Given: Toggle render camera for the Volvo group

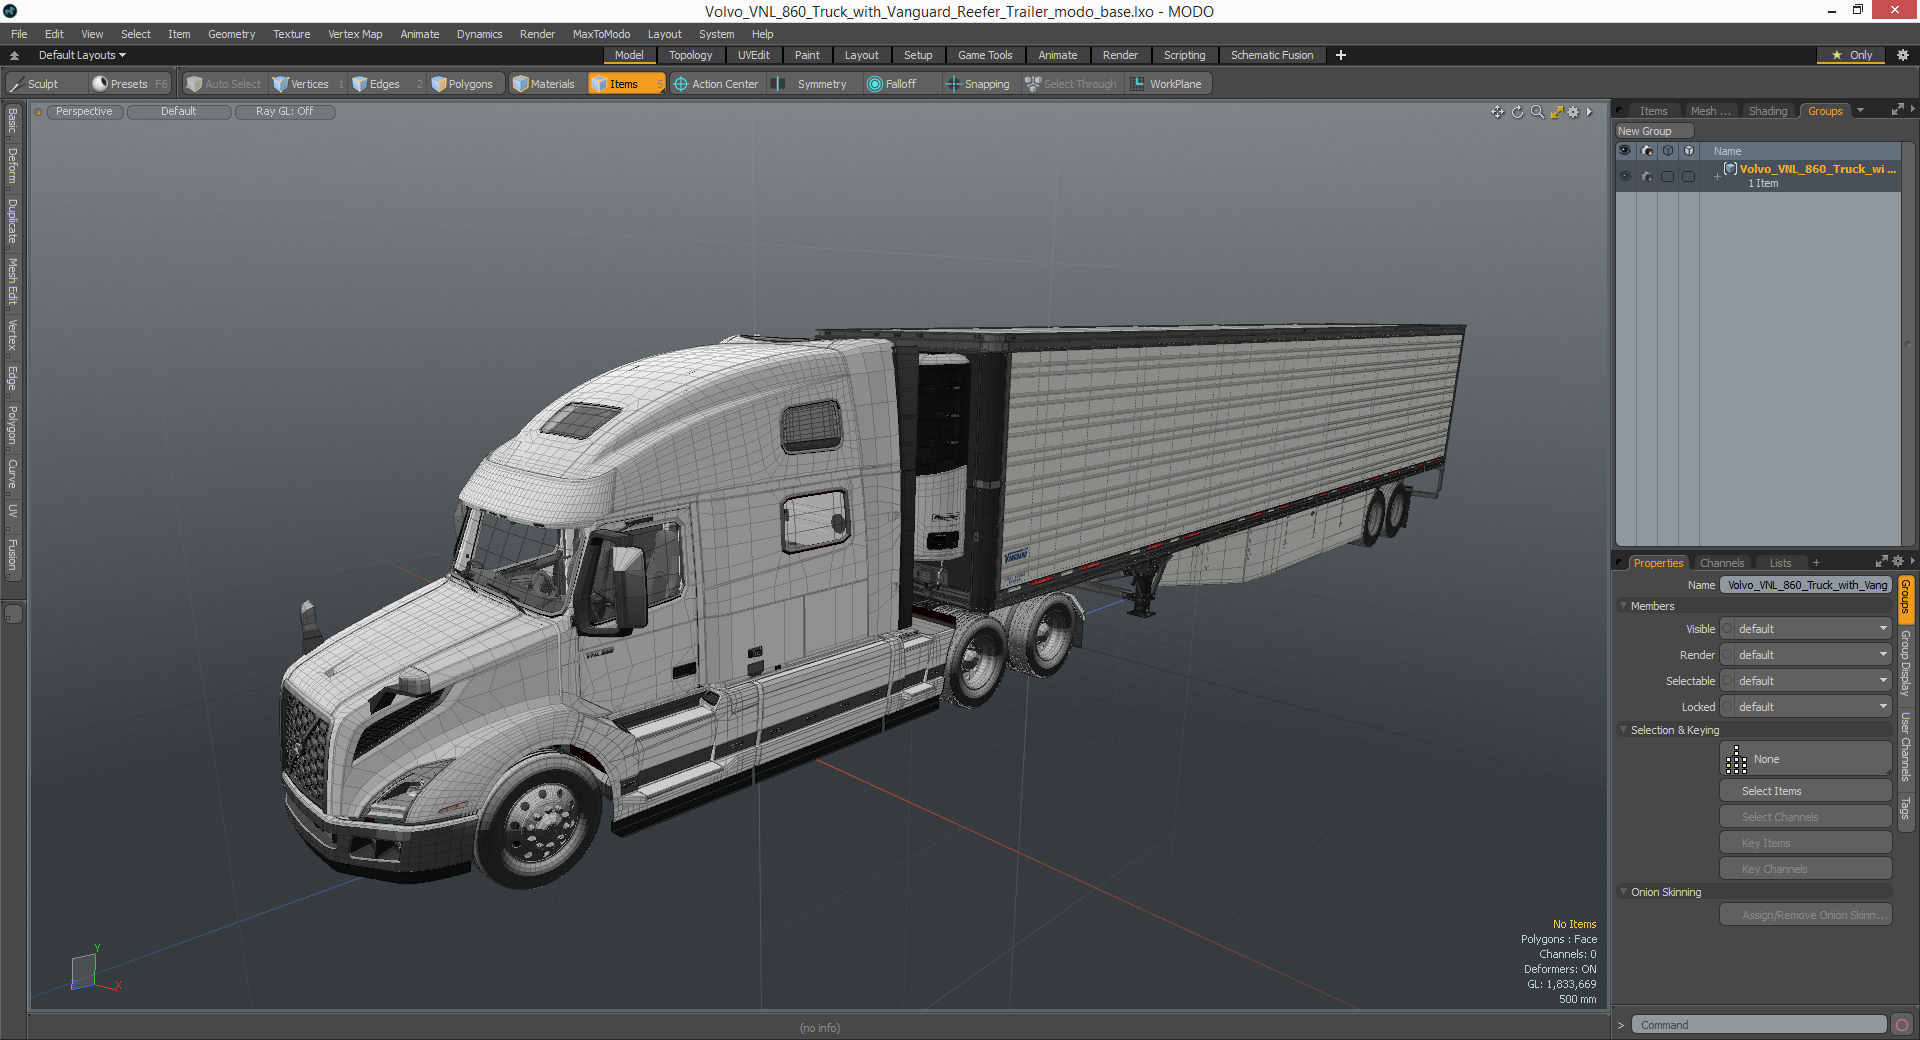Looking at the screenshot, I should (x=1646, y=176).
